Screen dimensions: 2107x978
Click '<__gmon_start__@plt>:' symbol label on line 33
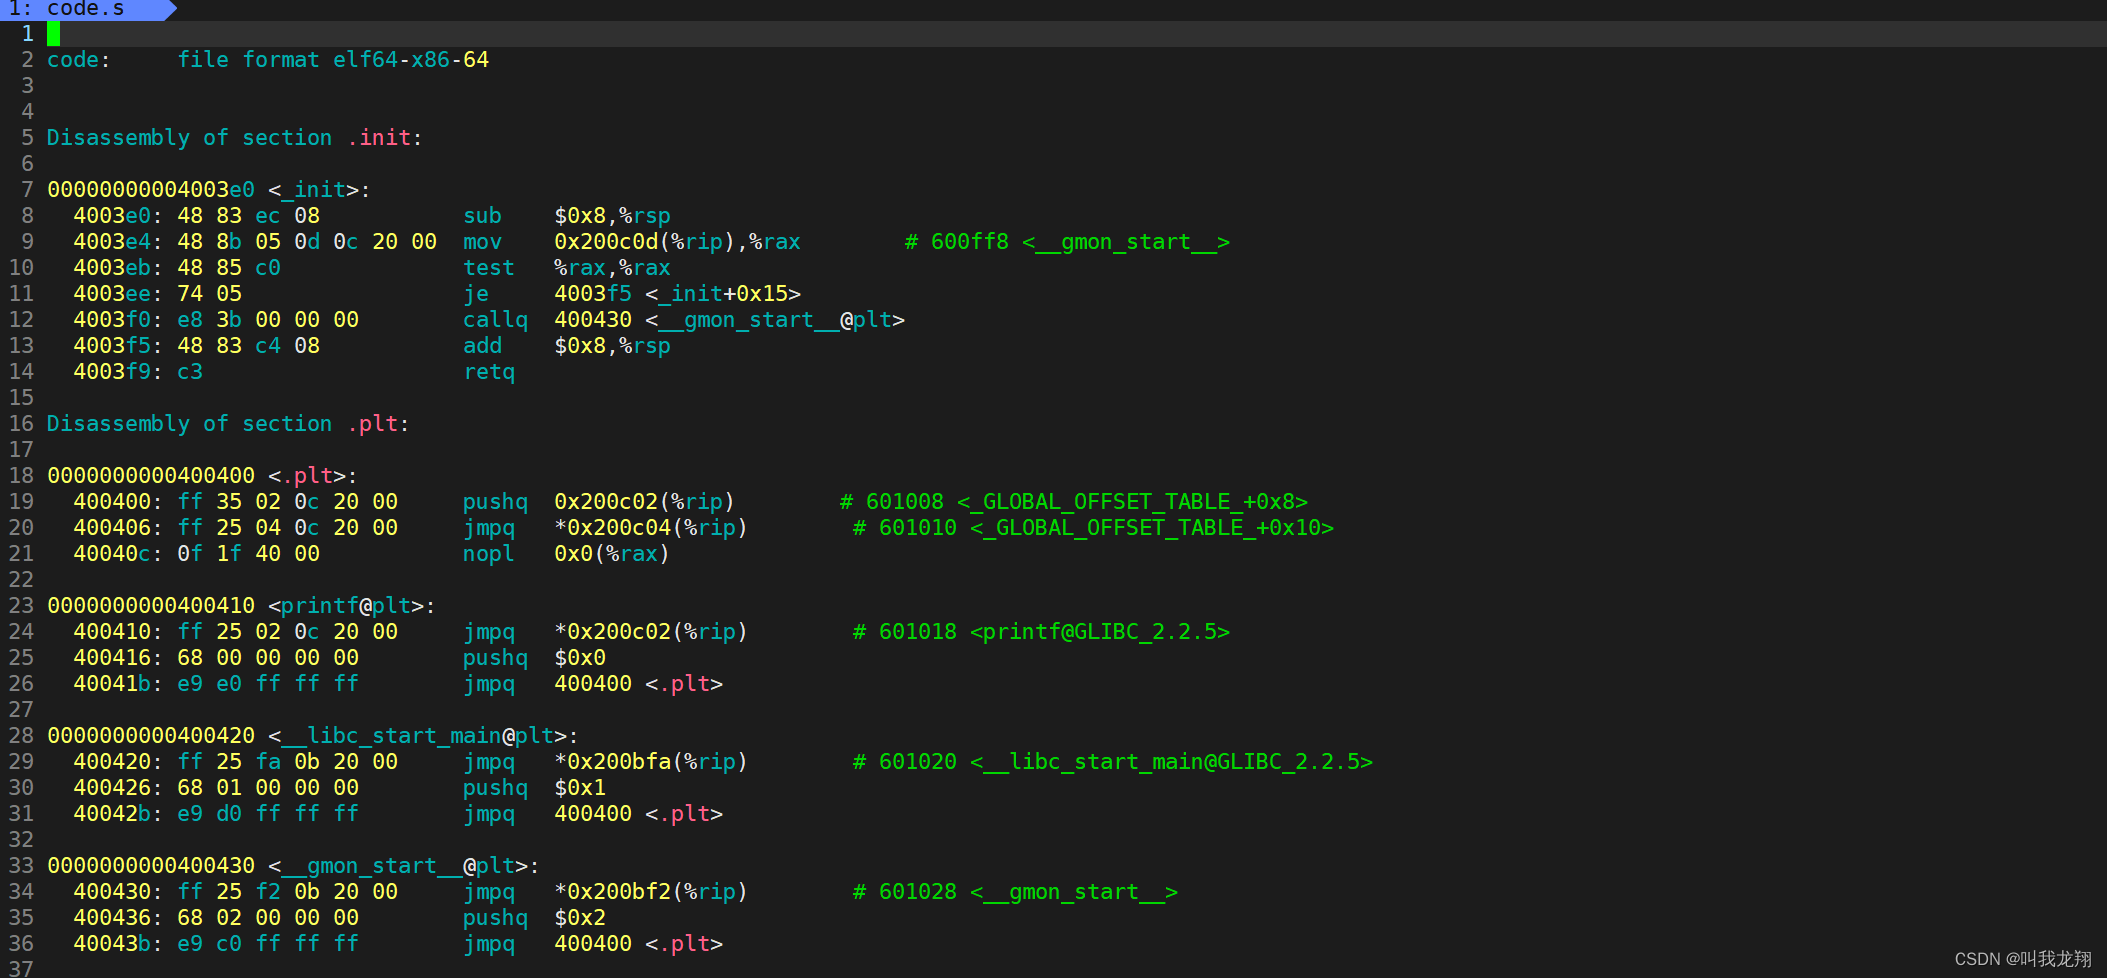pyautogui.click(x=404, y=866)
